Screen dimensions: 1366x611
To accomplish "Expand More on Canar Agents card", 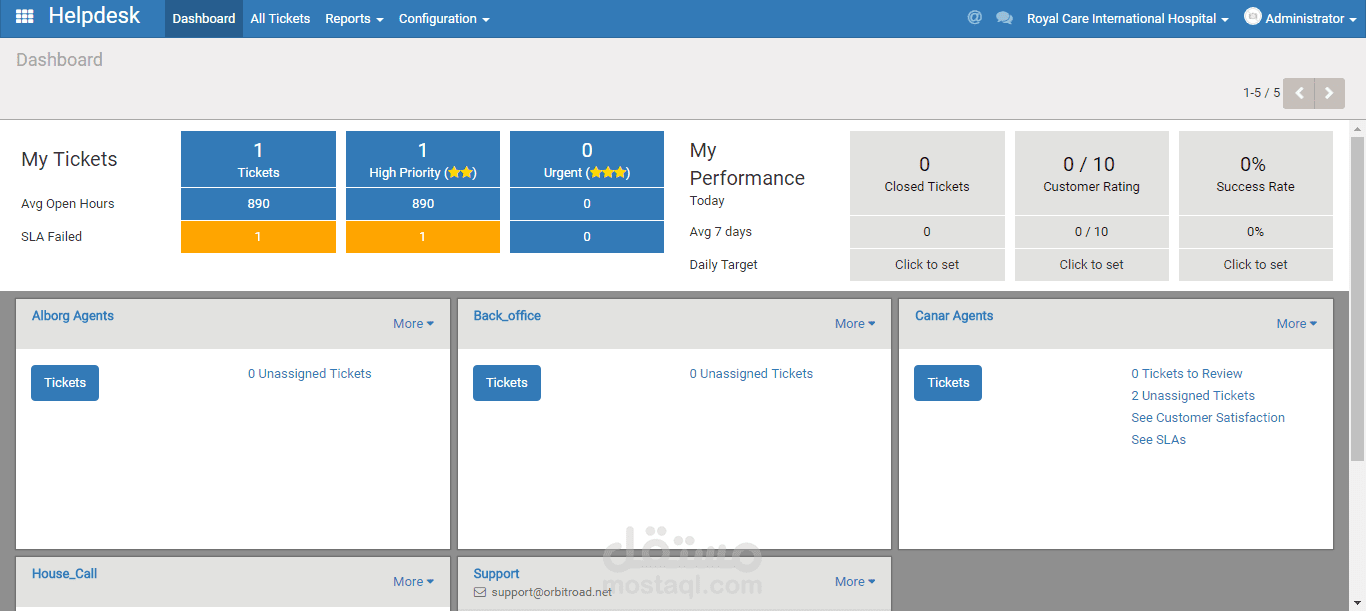I will click(x=1296, y=324).
